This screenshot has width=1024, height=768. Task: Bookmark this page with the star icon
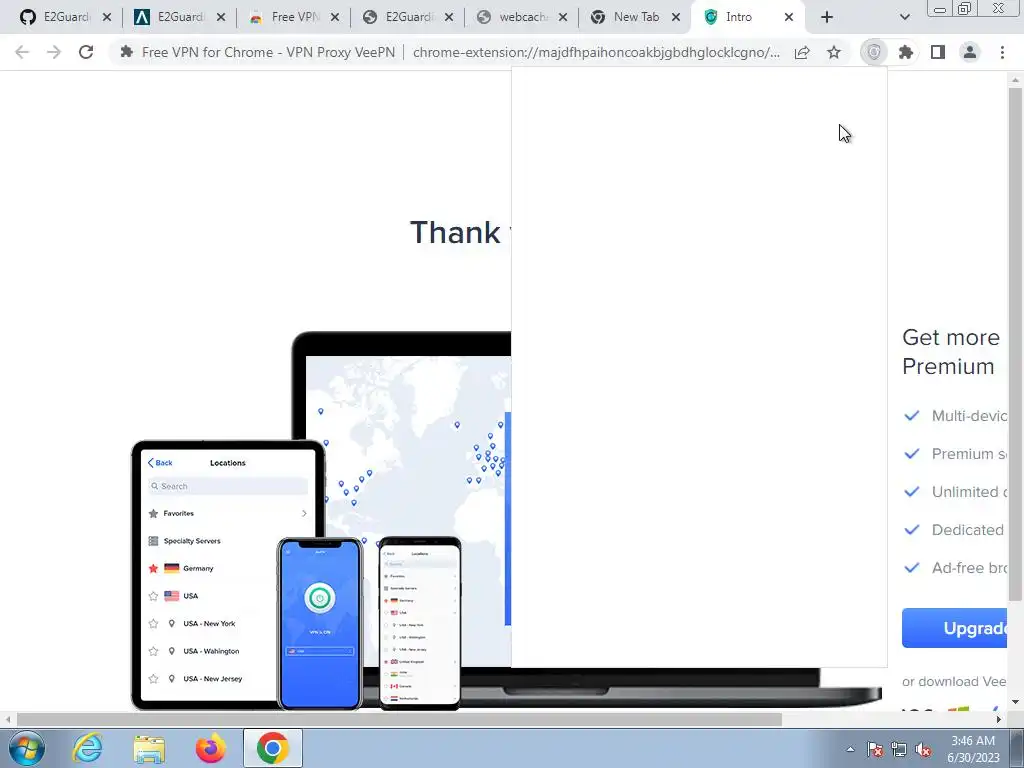tap(834, 52)
